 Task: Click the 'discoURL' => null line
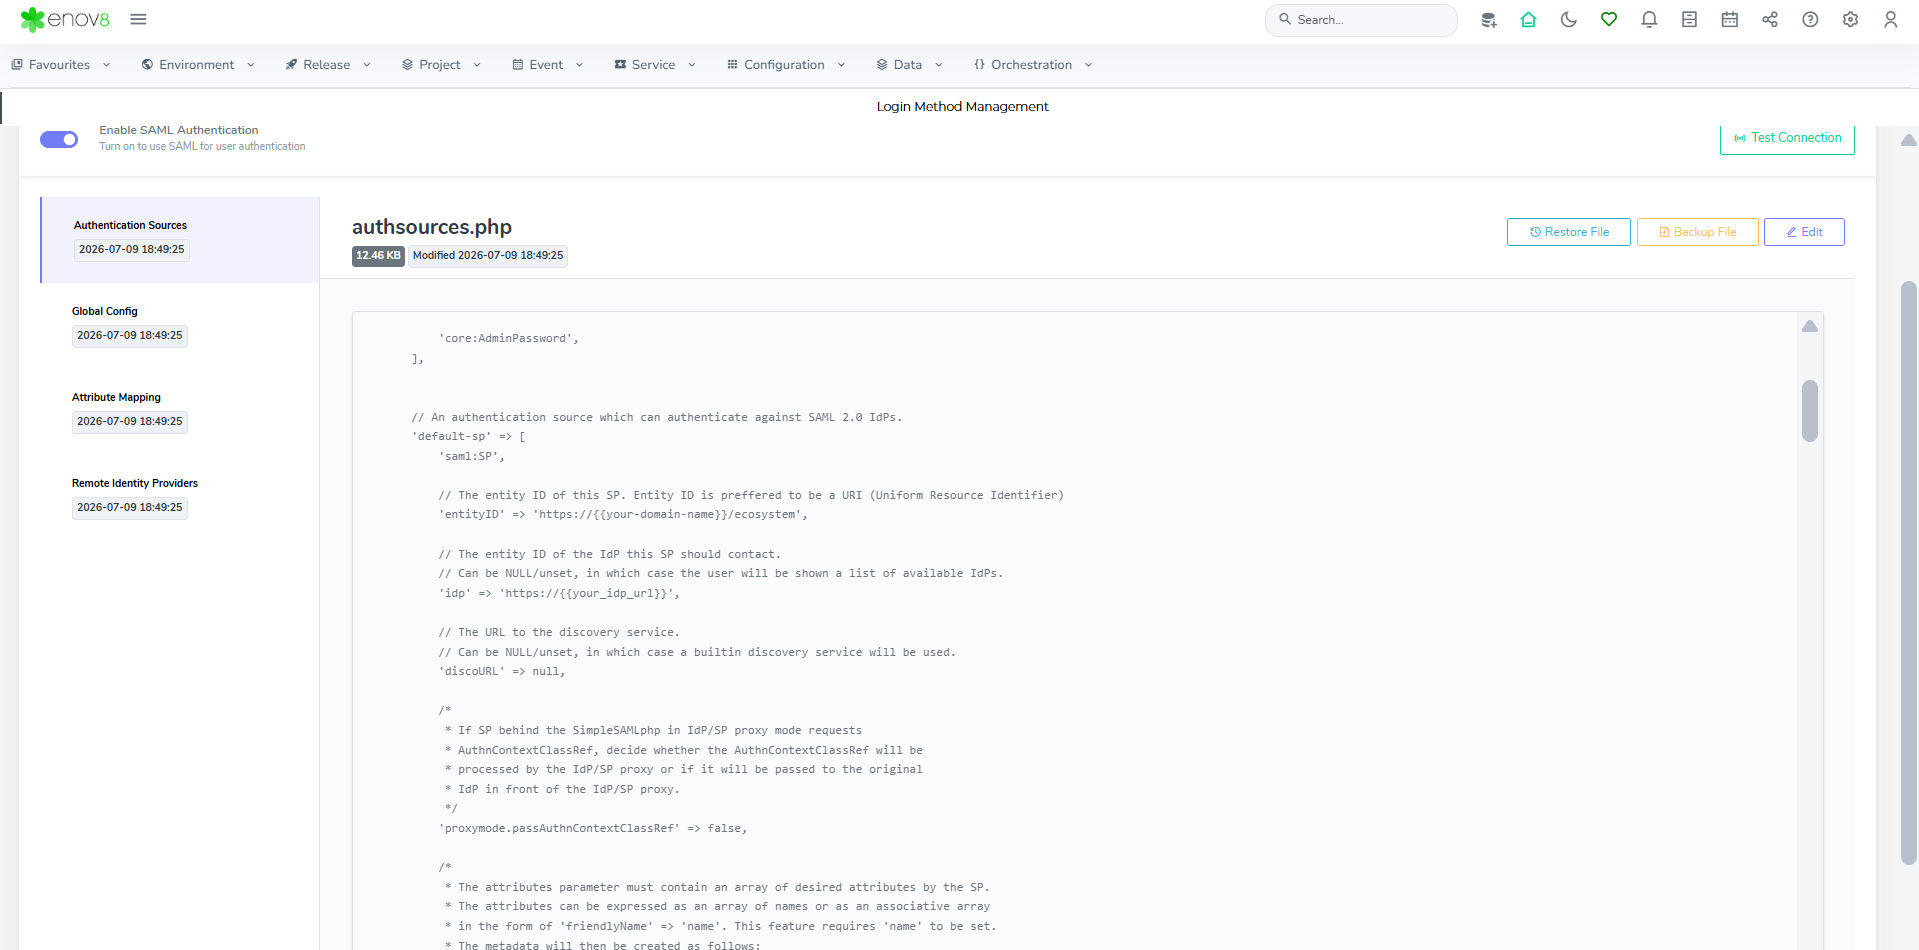[x=502, y=672]
